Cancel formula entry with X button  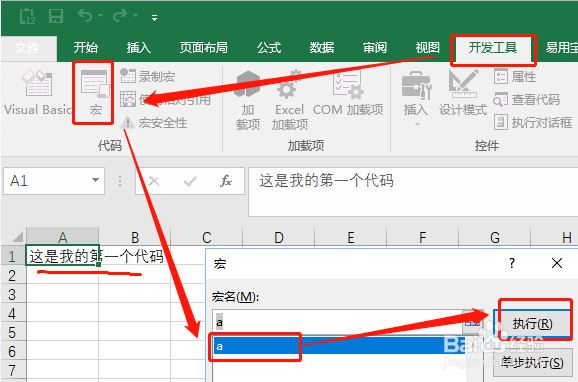coord(154,181)
